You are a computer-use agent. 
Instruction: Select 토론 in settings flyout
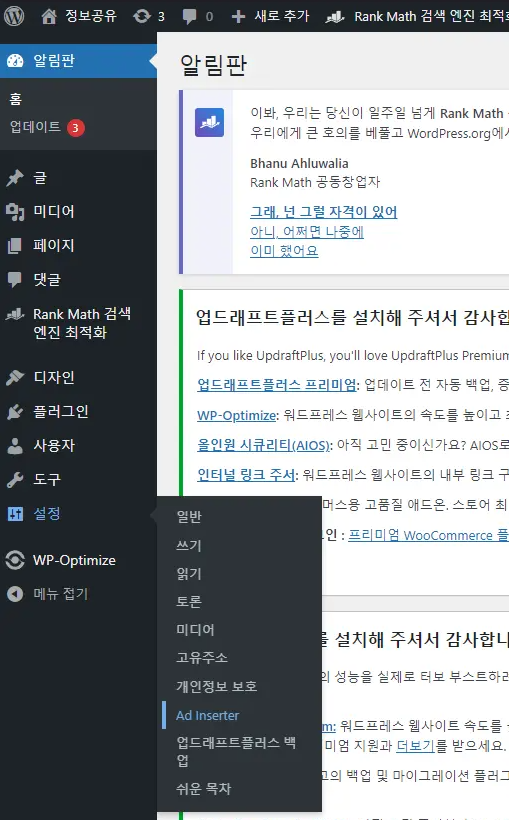point(189,601)
